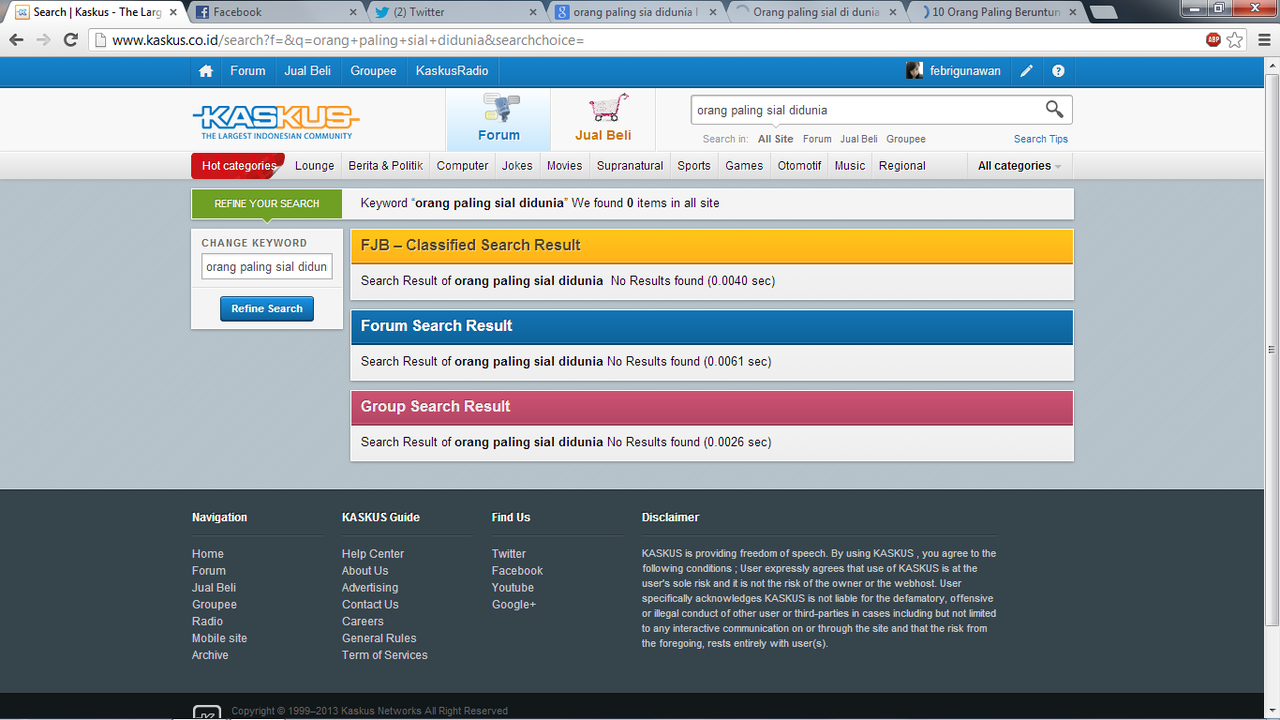Image resolution: width=1280 pixels, height=720 pixels.
Task: Click the main Kaskus search field
Action: 866,110
